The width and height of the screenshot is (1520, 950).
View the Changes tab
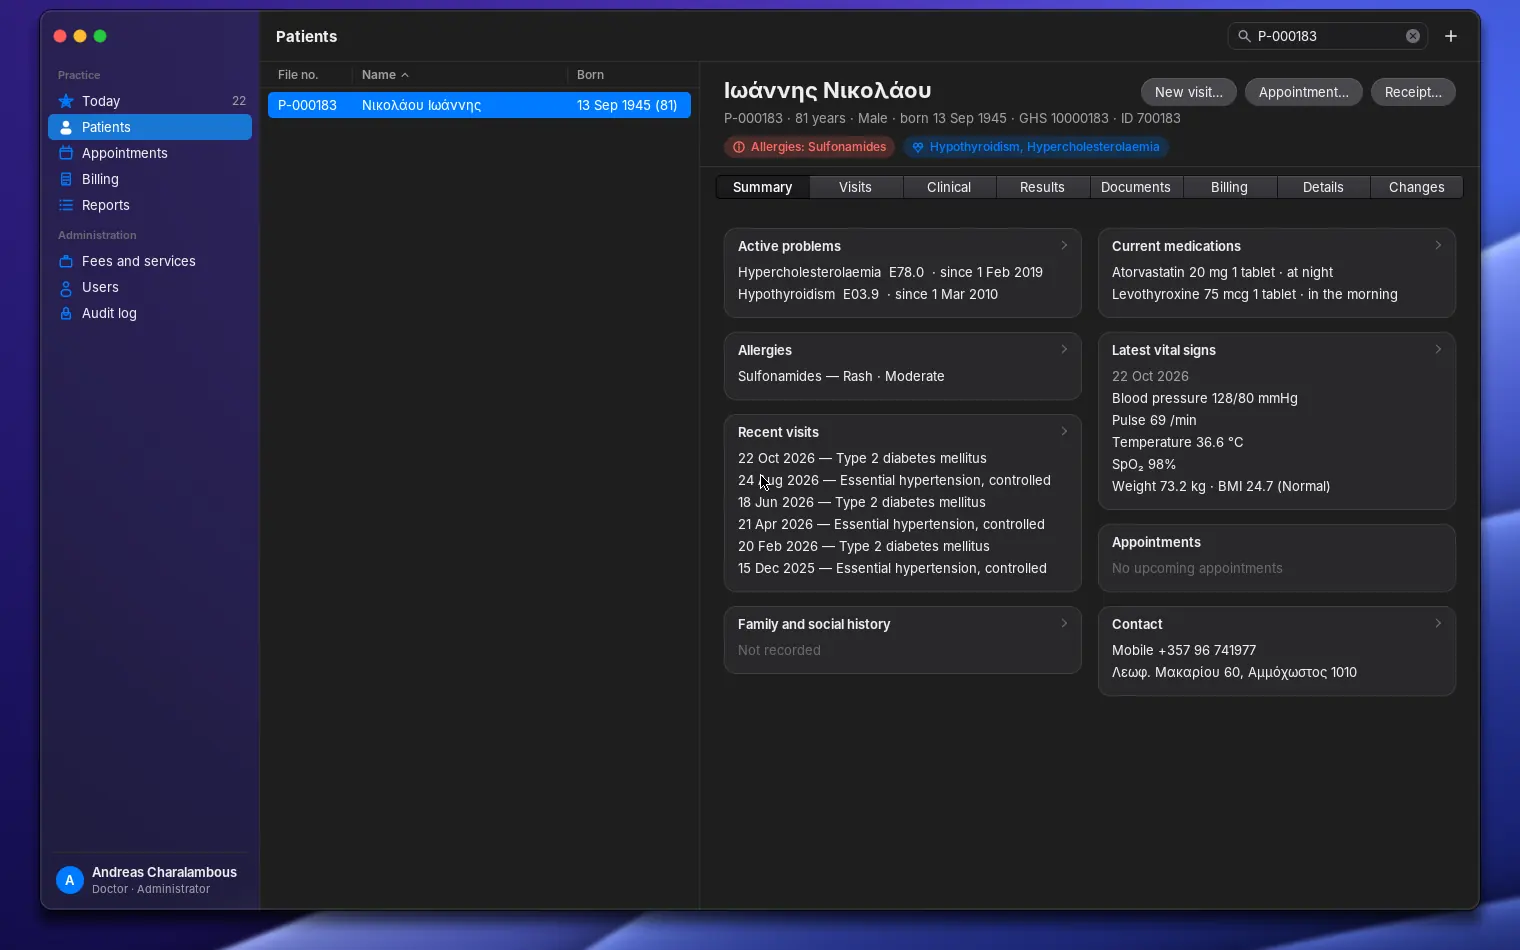(x=1416, y=187)
